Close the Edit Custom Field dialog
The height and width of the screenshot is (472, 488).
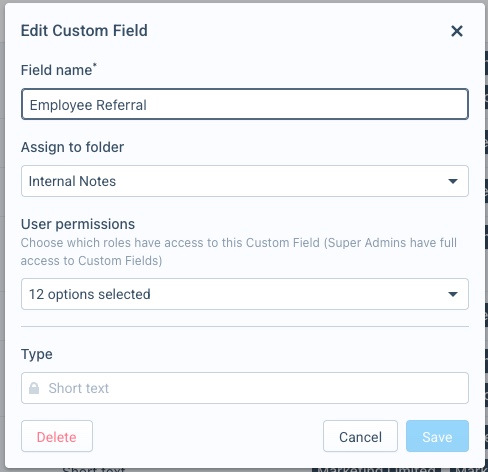[x=457, y=31]
